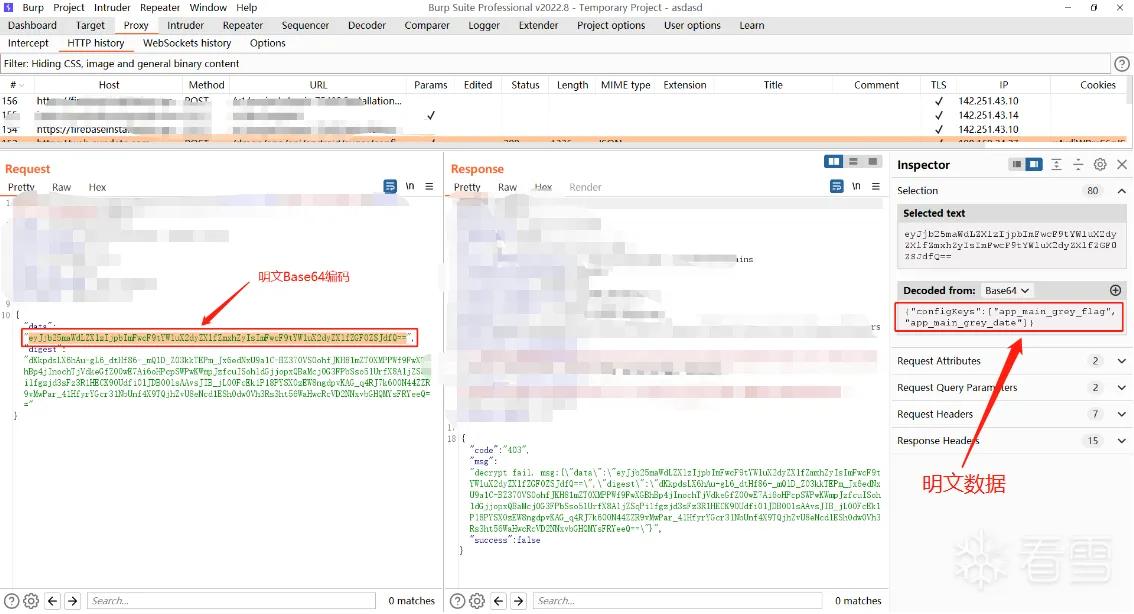Screen dimensions: 1134x614
Task: Close the Inspector panel
Action: [1122, 165]
